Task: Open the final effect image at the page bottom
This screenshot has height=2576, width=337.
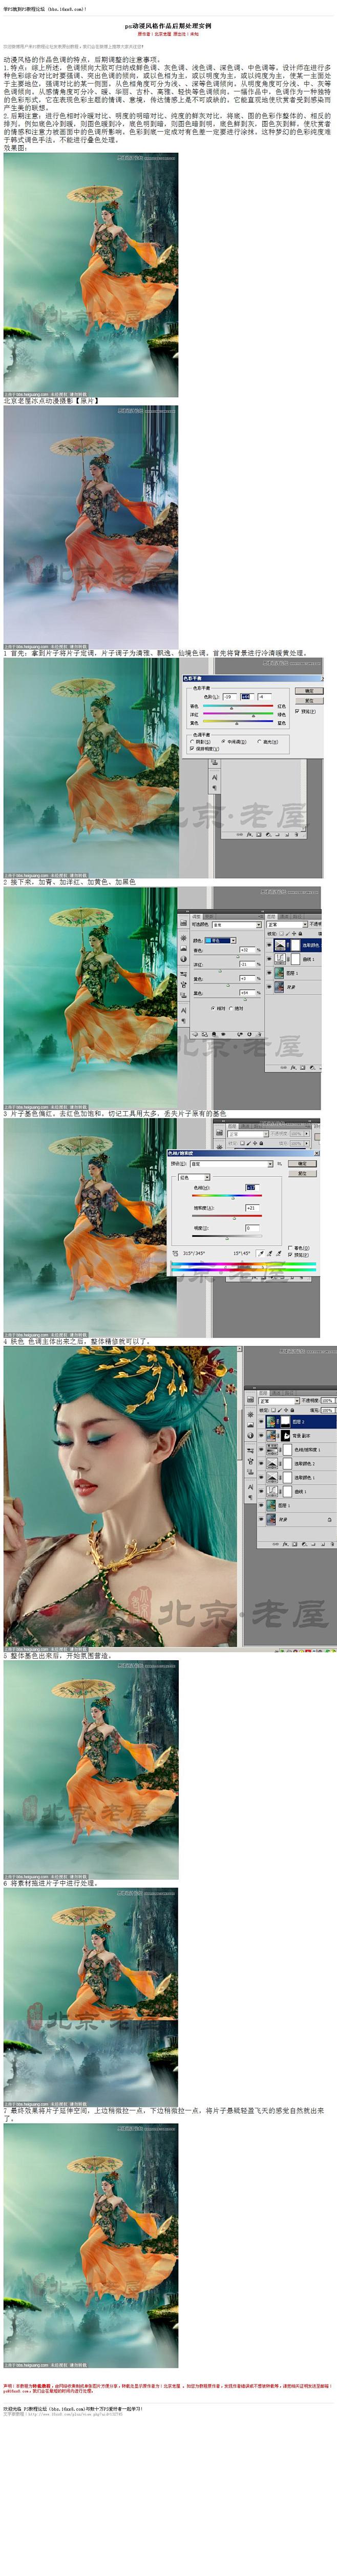Action: [x=91, y=2245]
